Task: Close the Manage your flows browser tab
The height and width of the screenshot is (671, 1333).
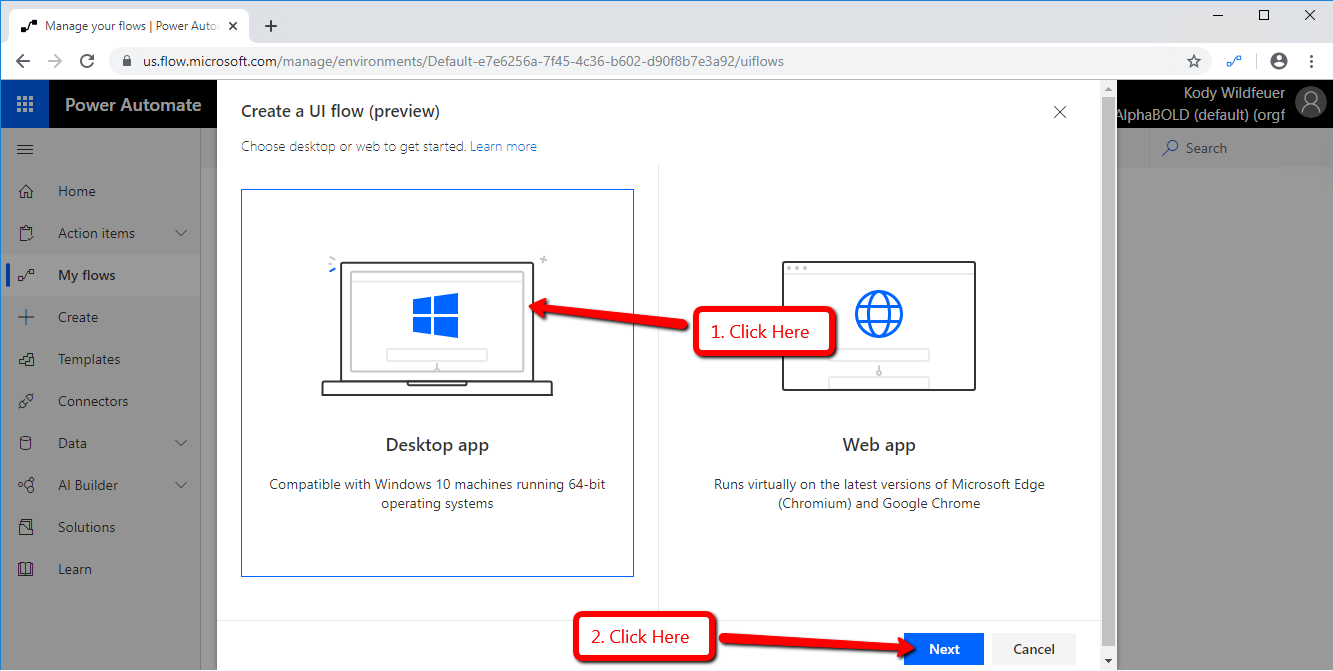Action: coord(235,26)
